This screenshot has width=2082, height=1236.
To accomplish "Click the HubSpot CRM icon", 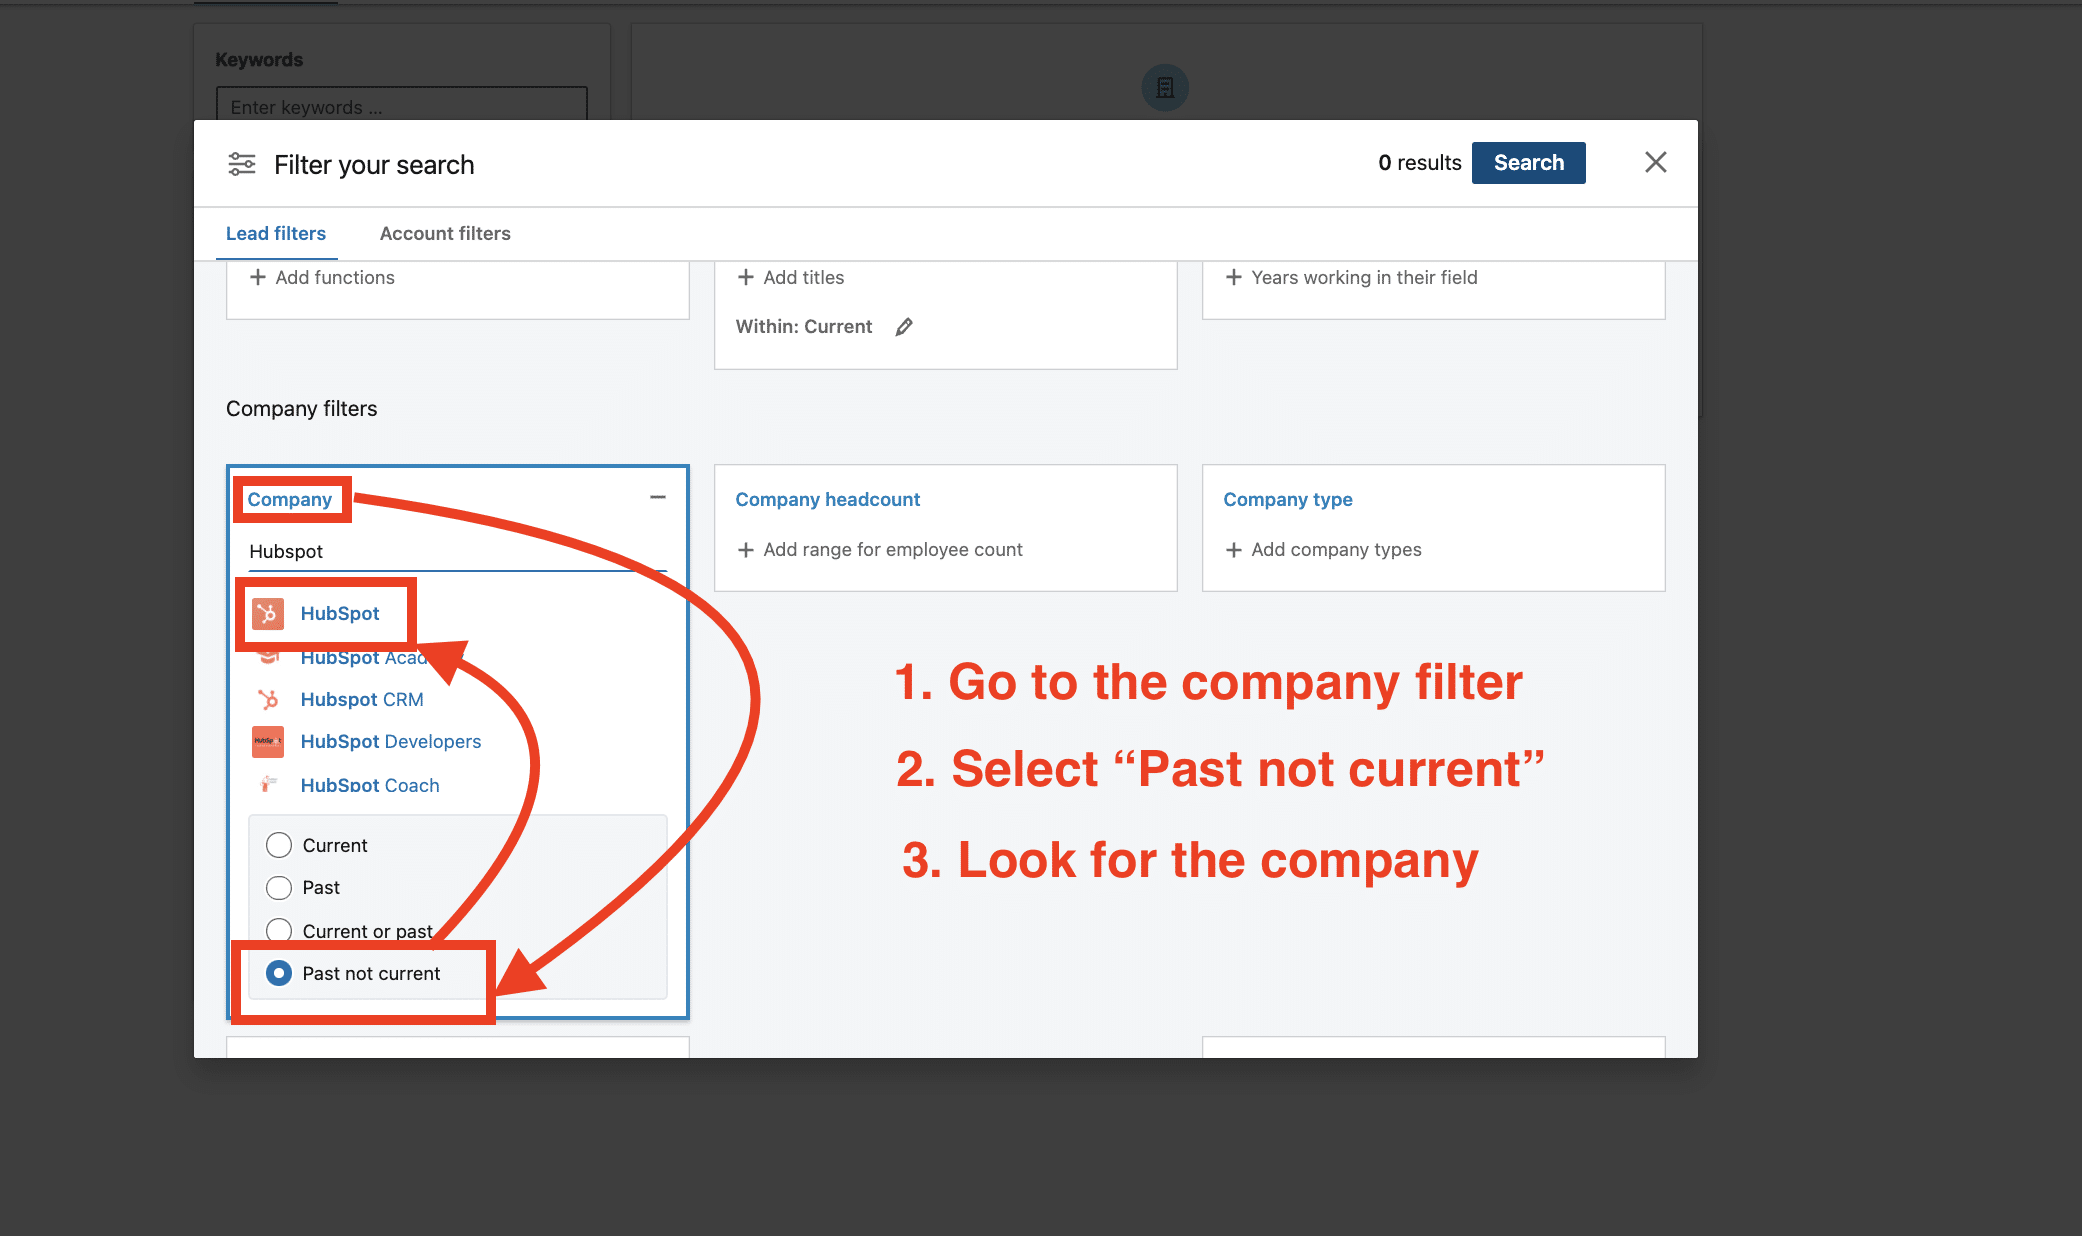I will coord(271,699).
